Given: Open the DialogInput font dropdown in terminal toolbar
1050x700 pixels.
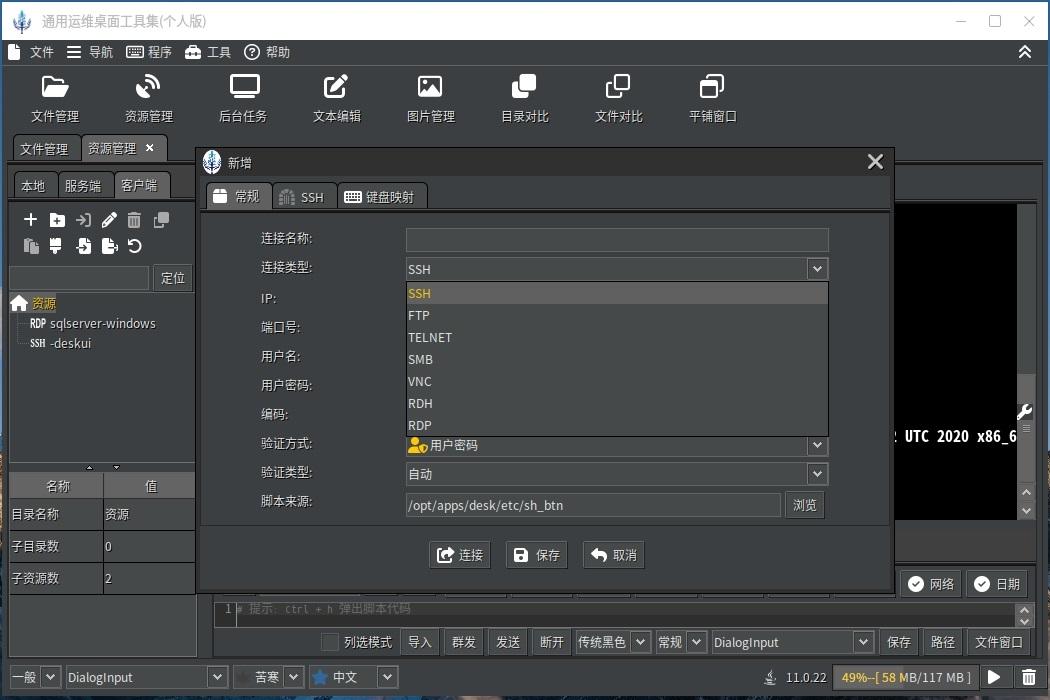Looking at the screenshot, I should point(793,642).
